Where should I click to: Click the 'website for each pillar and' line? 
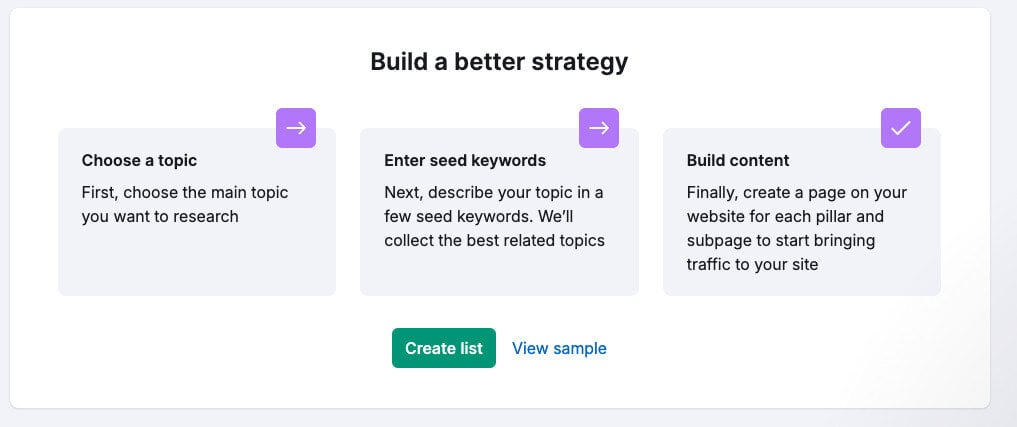tap(785, 217)
